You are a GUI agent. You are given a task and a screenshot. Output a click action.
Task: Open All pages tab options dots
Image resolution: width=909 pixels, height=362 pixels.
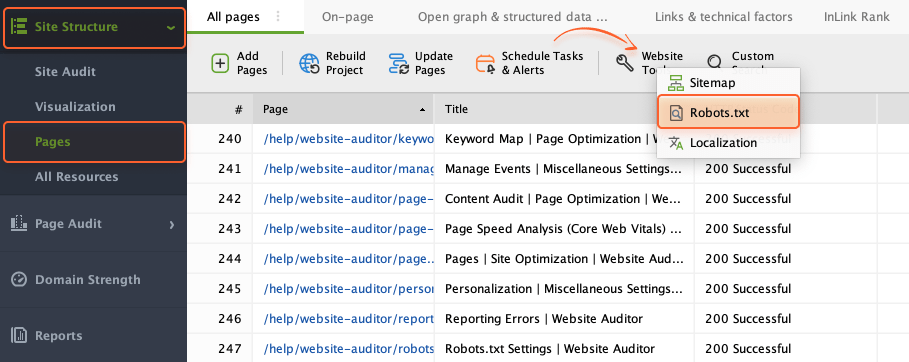coord(278,16)
